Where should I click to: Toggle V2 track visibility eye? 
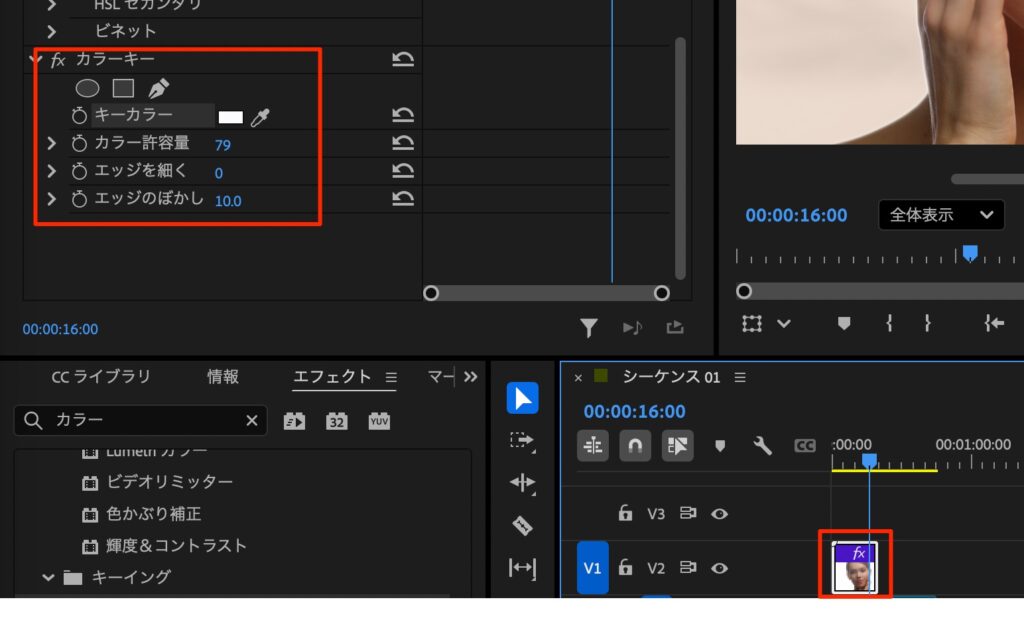(x=719, y=568)
